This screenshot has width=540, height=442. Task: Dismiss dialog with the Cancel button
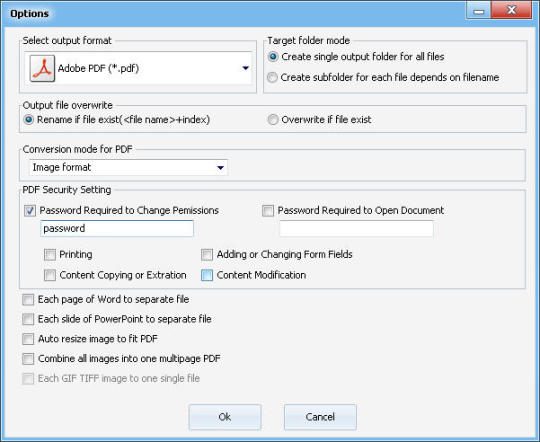320,417
